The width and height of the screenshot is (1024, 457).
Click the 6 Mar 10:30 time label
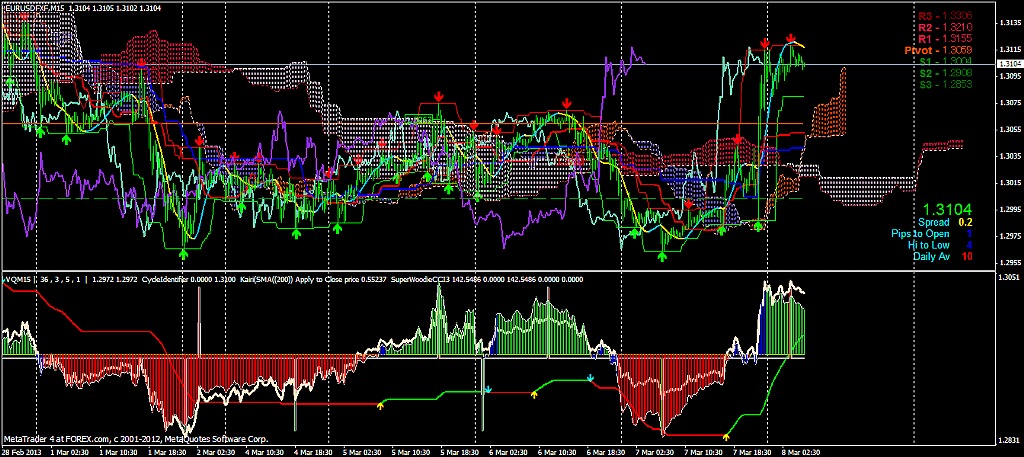tap(555, 451)
